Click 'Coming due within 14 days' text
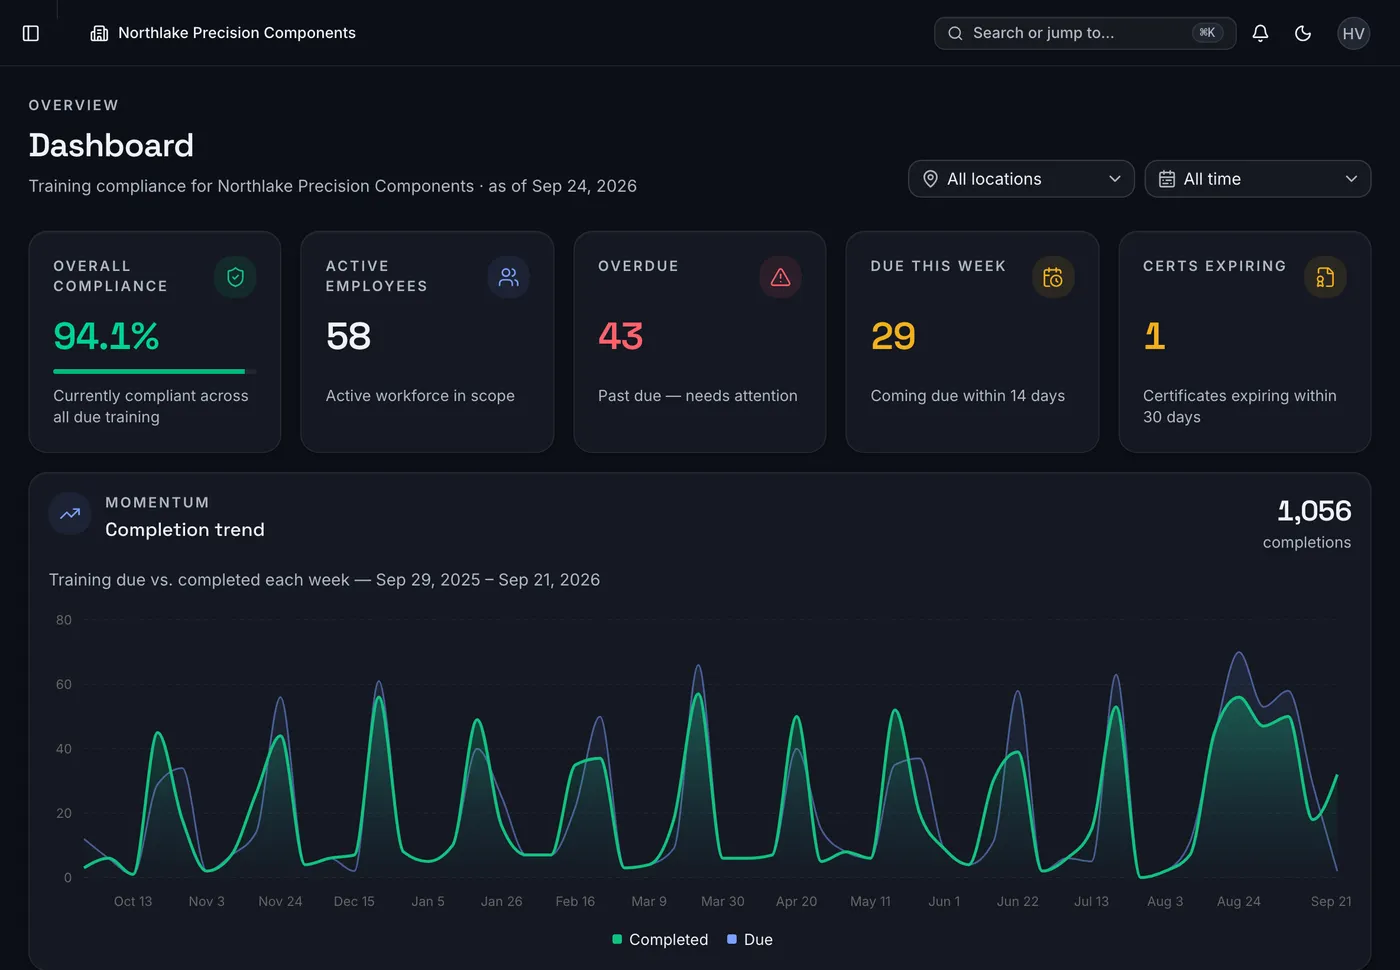Image resolution: width=1400 pixels, height=970 pixels. point(968,396)
